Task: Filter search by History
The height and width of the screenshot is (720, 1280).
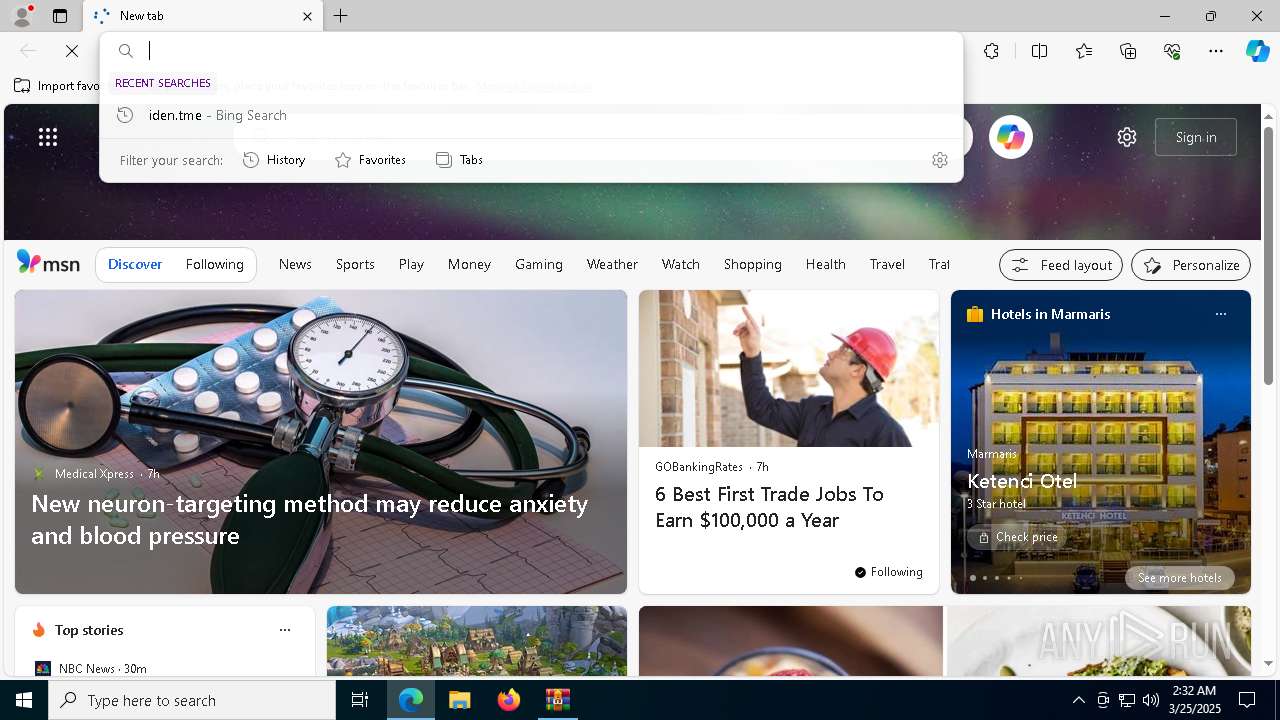Action: (275, 160)
